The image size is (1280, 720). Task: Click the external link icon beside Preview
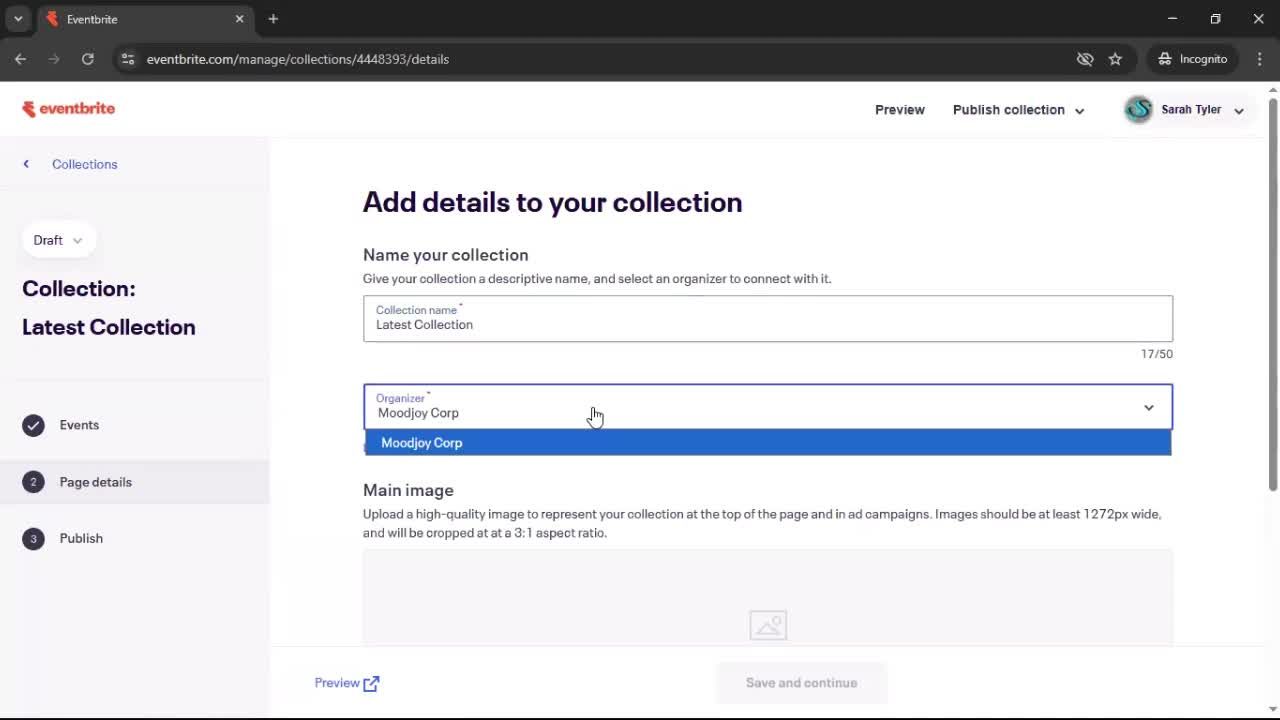coord(372,684)
